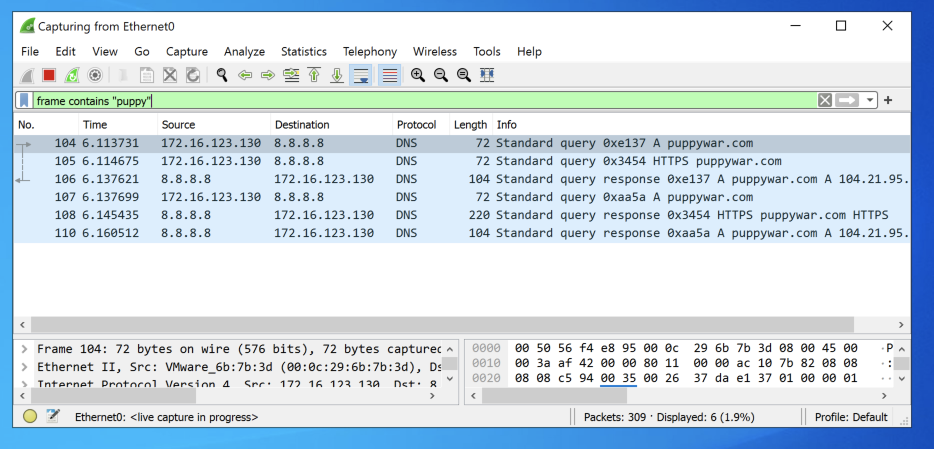Jump to the first packet
Screen dimensions: 934x449
[x=314, y=76]
